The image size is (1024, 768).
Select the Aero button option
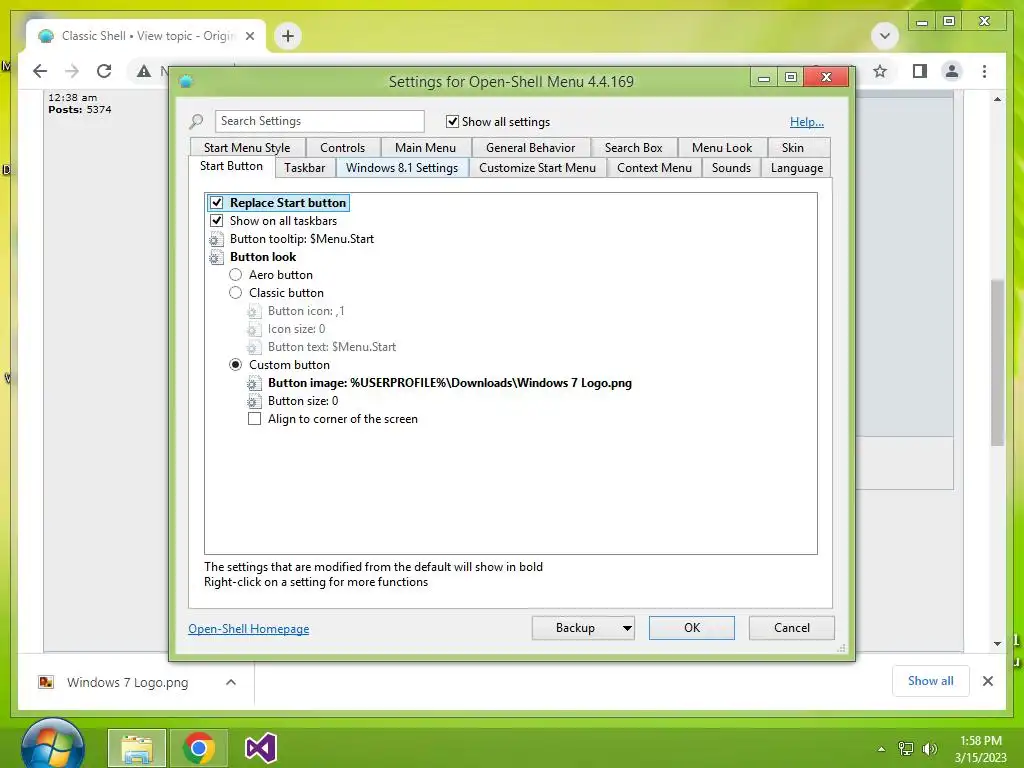(x=235, y=275)
